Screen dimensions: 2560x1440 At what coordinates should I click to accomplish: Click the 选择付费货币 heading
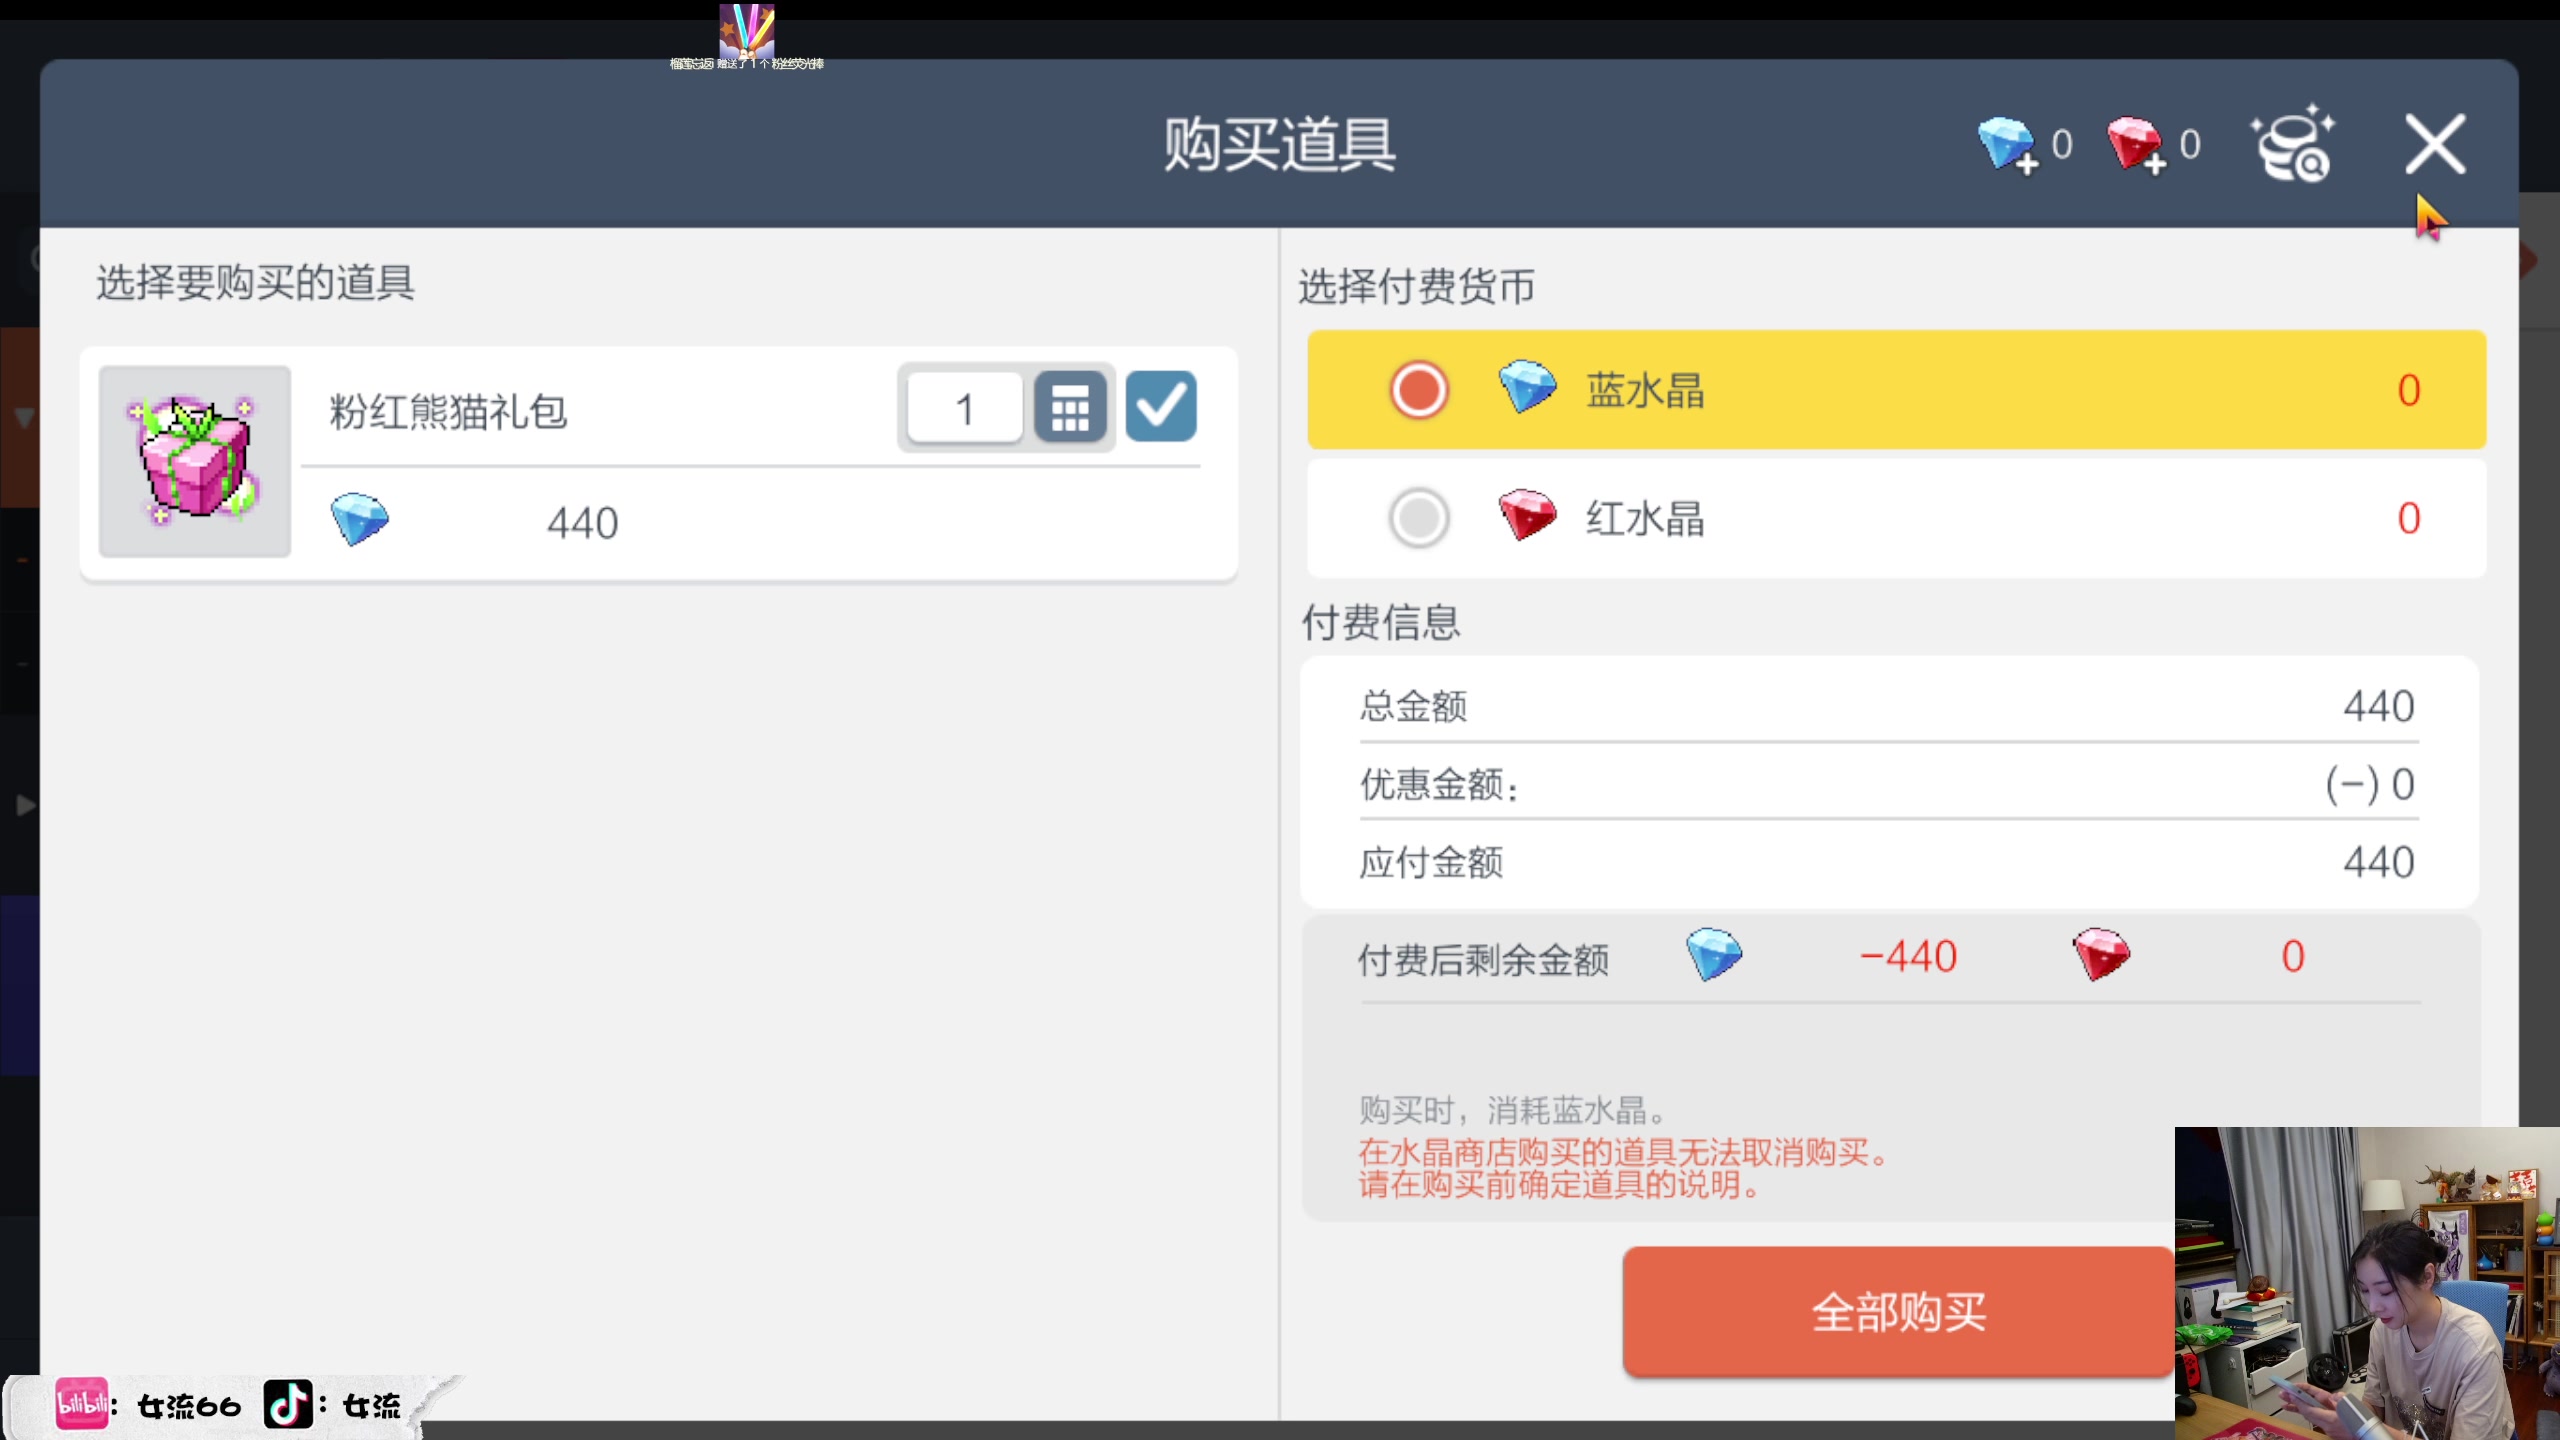point(1416,287)
